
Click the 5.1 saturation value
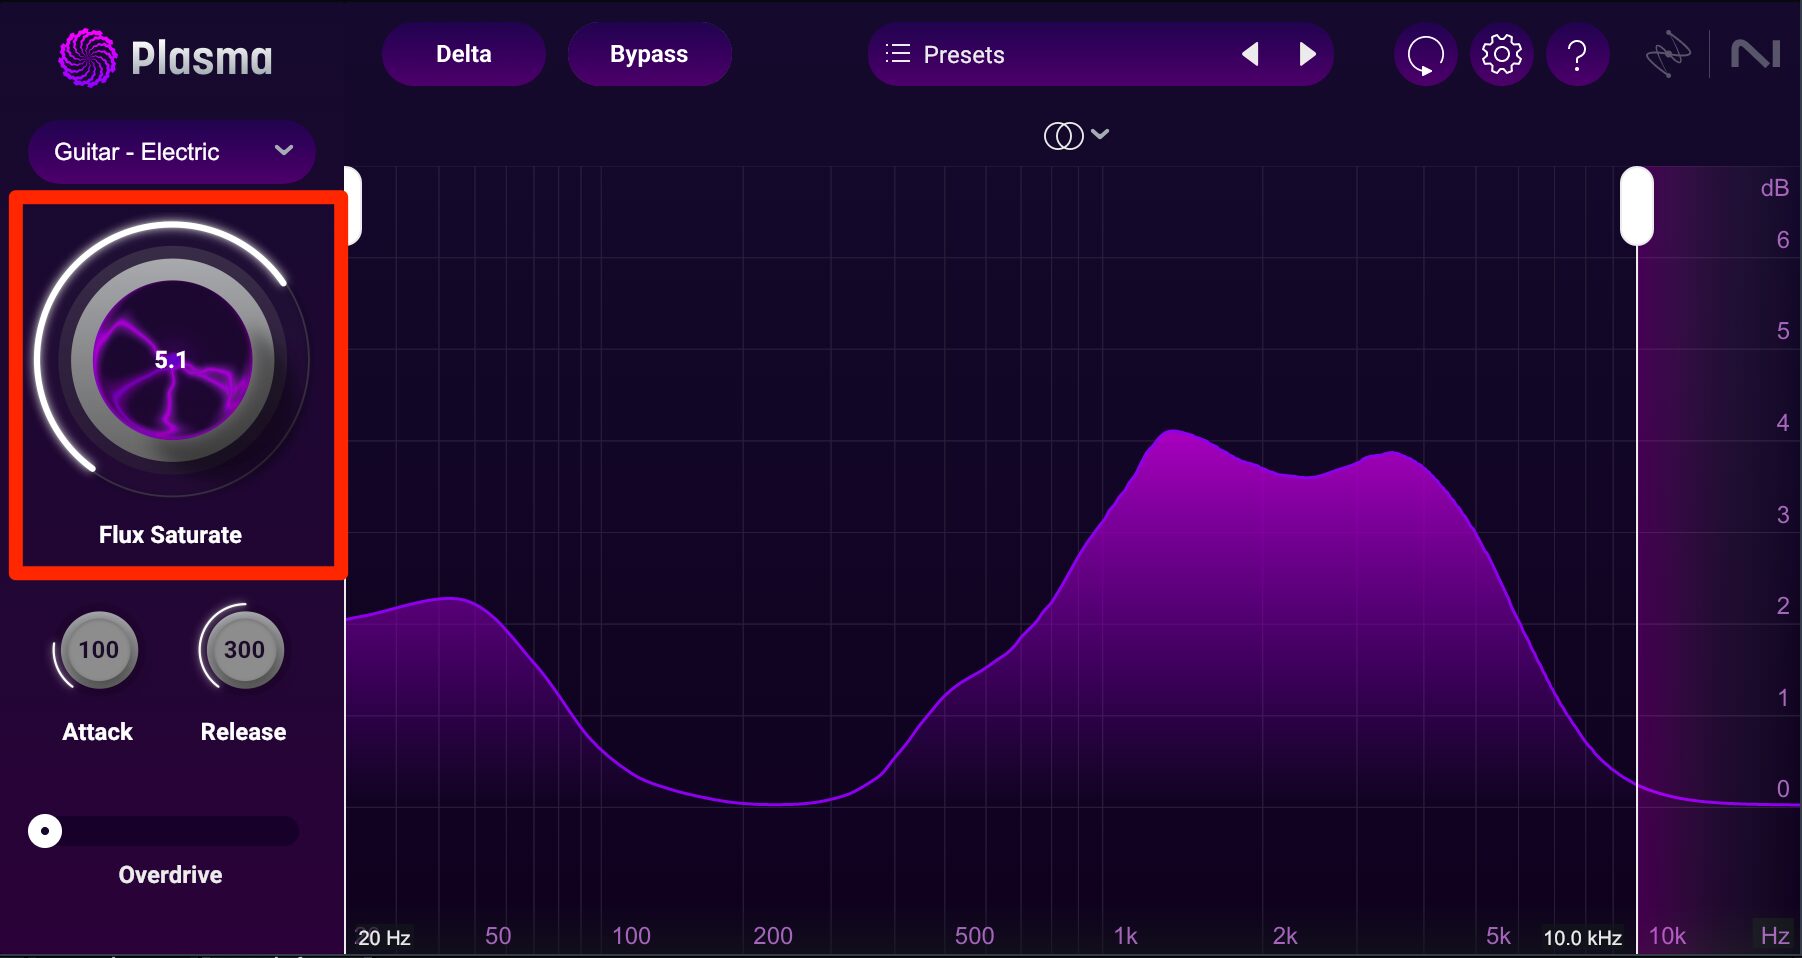[x=171, y=360]
